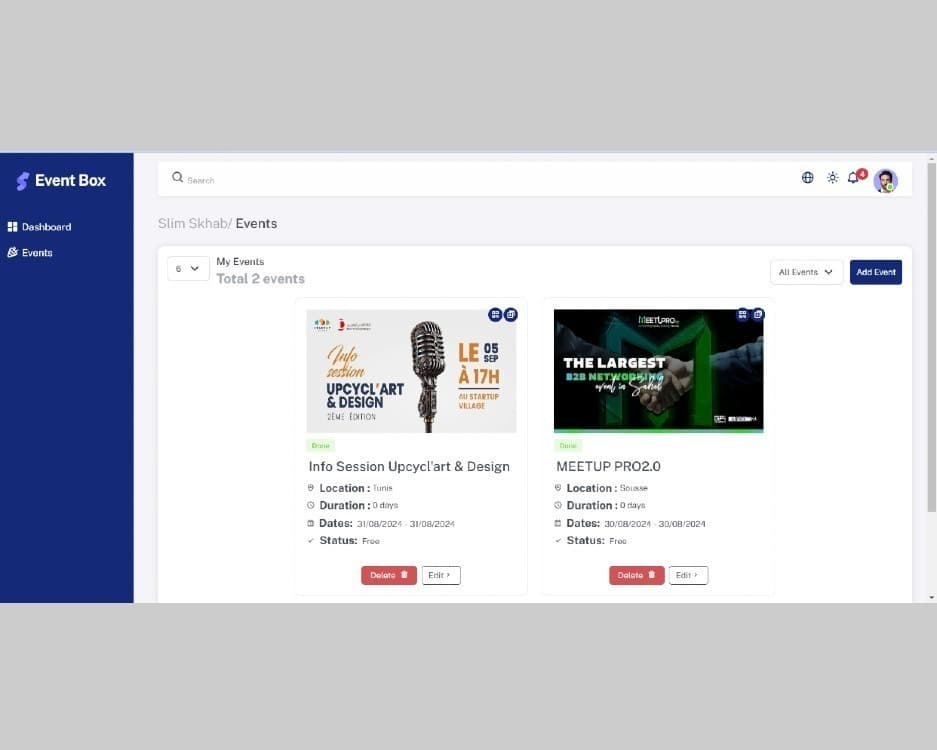Viewport: 937px width, 750px height.
Task: Click the Event Box logo
Action: point(61,181)
